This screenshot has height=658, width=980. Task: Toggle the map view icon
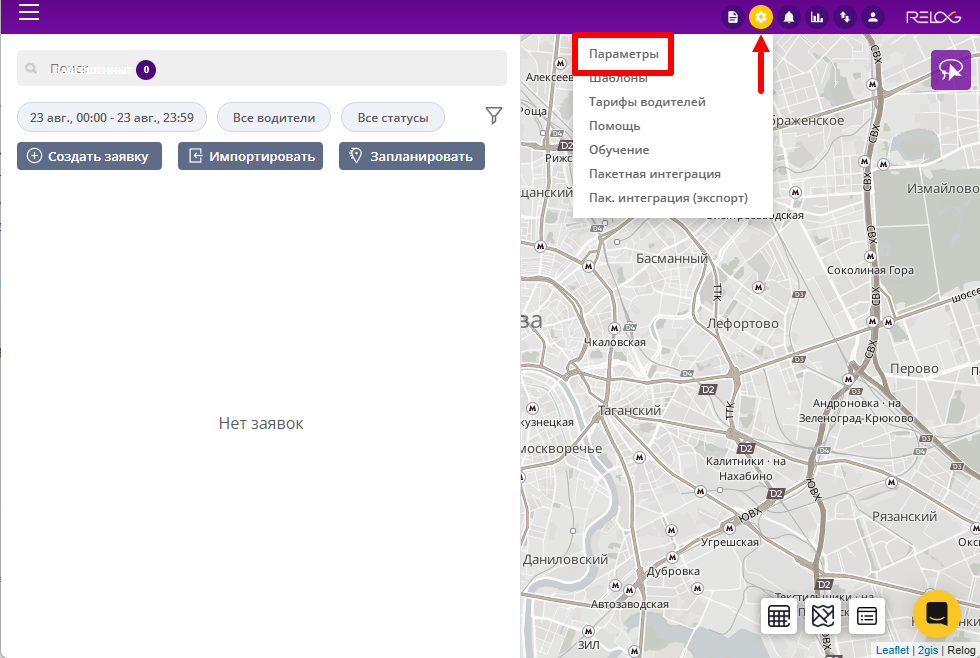[823, 616]
